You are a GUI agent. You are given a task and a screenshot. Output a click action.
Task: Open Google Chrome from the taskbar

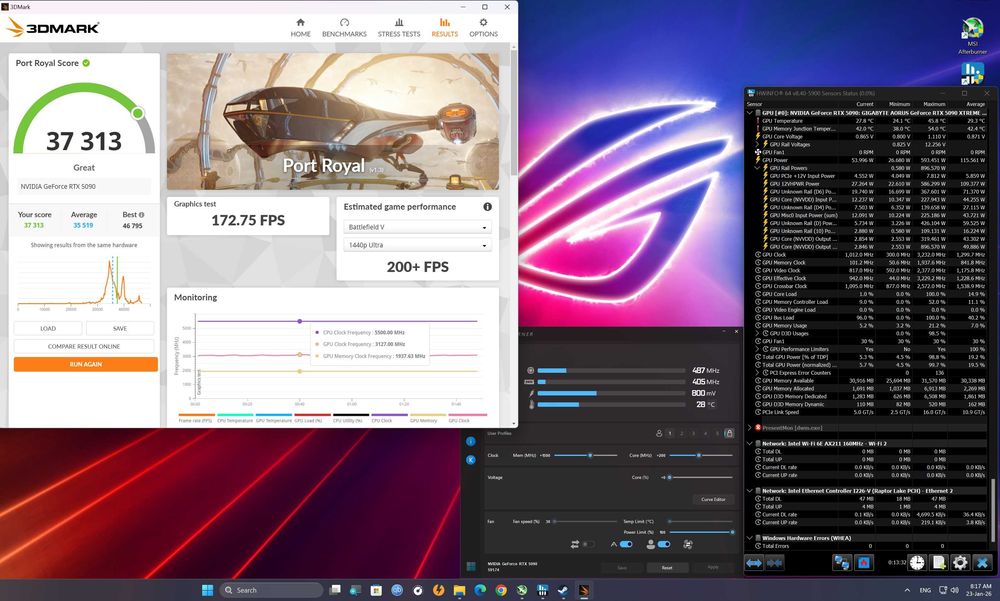tap(501, 590)
